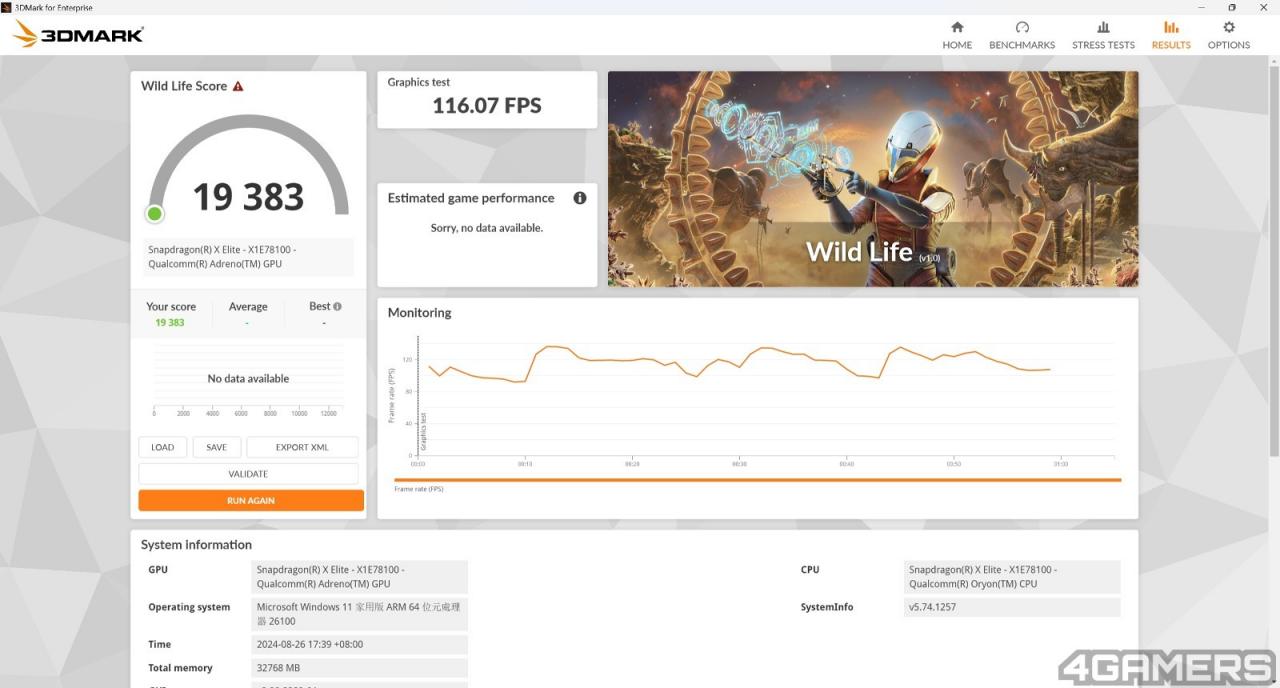Click the total memory value 32768 MB
Viewport: 1280px width, 688px height.
click(360, 668)
